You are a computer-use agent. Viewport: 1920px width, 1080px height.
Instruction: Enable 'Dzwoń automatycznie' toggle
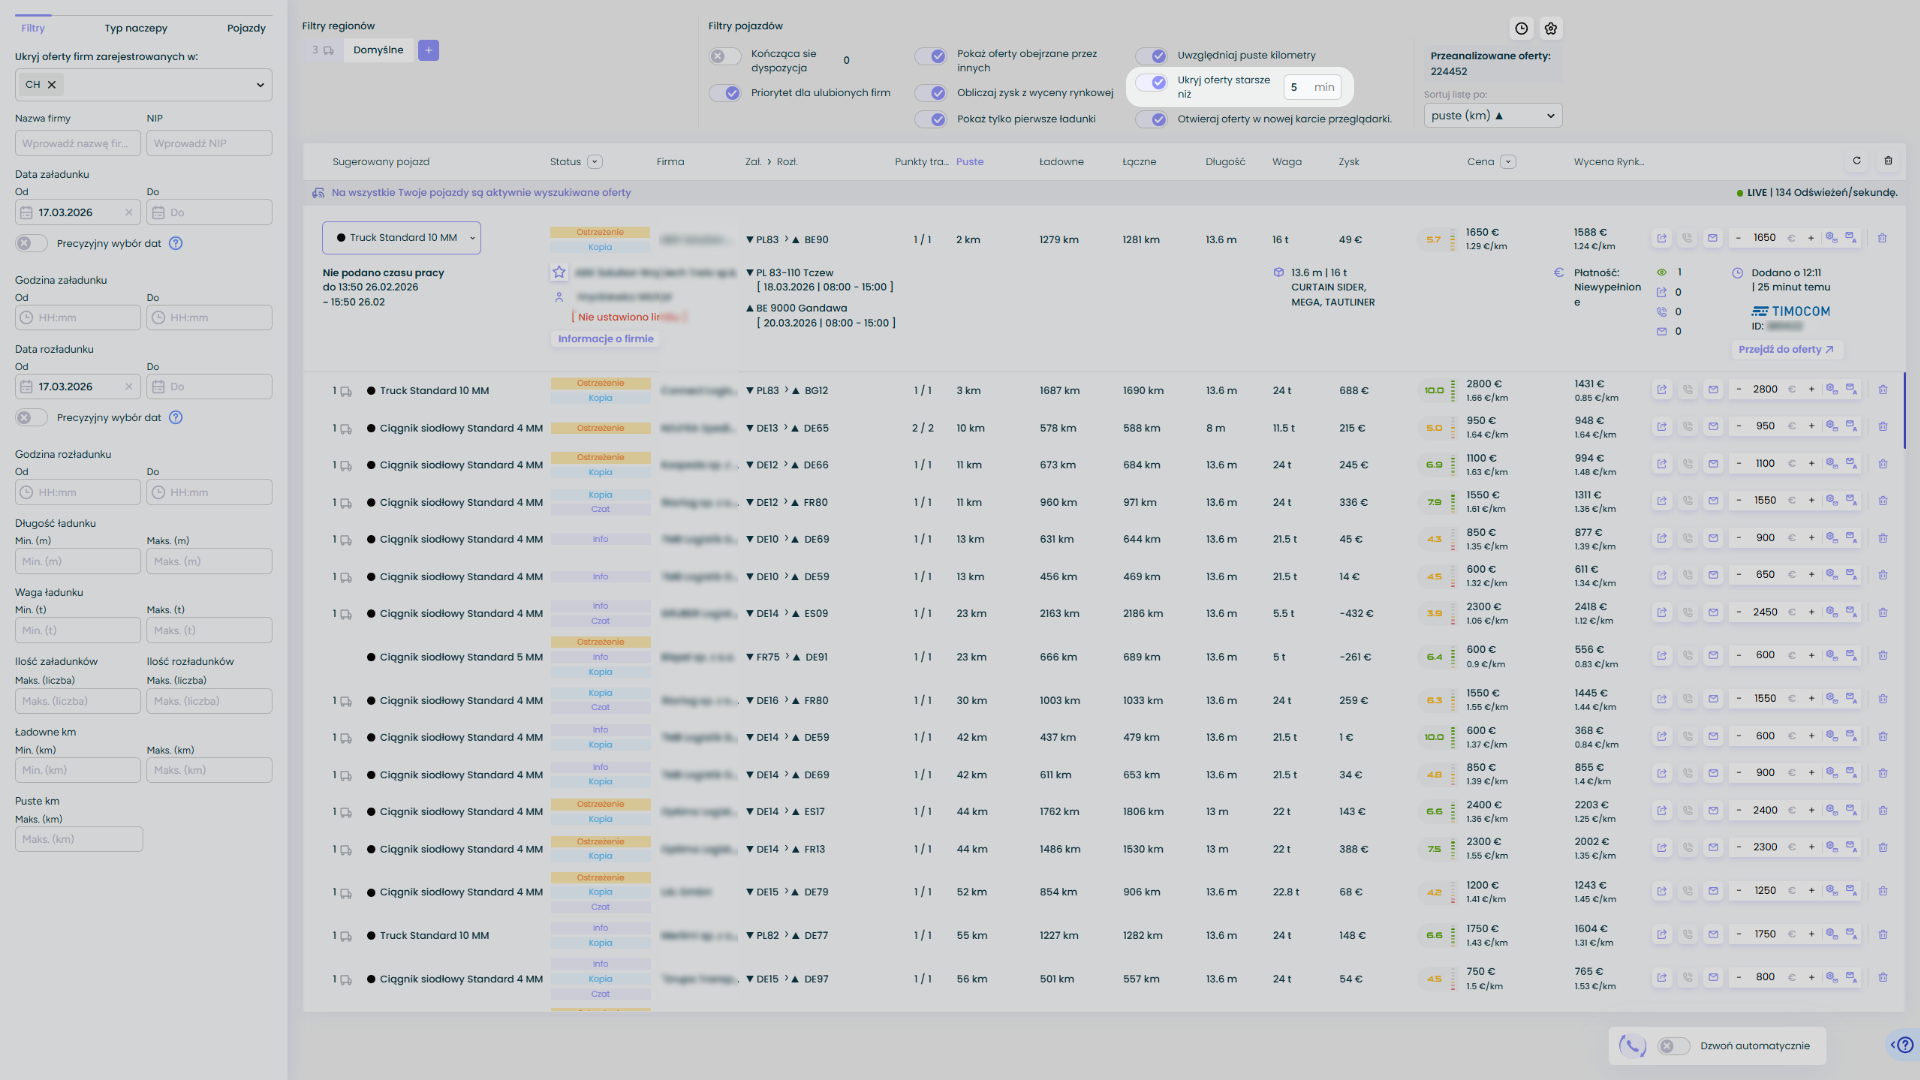click(1673, 1046)
